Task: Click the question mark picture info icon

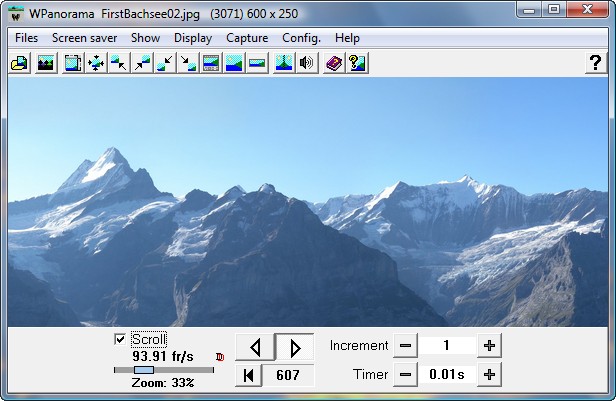Action: coord(357,63)
